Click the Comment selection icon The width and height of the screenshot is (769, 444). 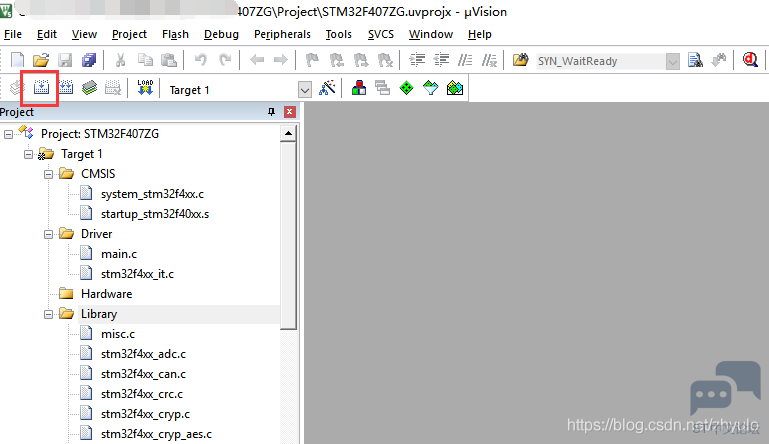465,60
